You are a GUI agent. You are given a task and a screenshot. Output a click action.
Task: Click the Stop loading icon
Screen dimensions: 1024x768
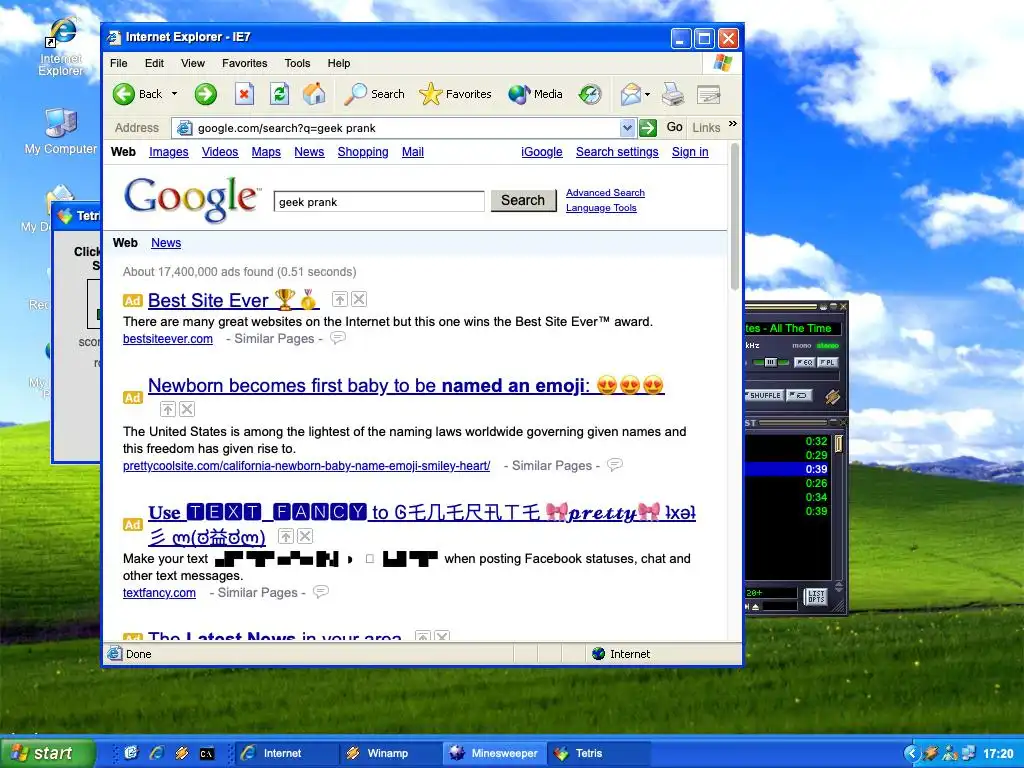point(244,94)
